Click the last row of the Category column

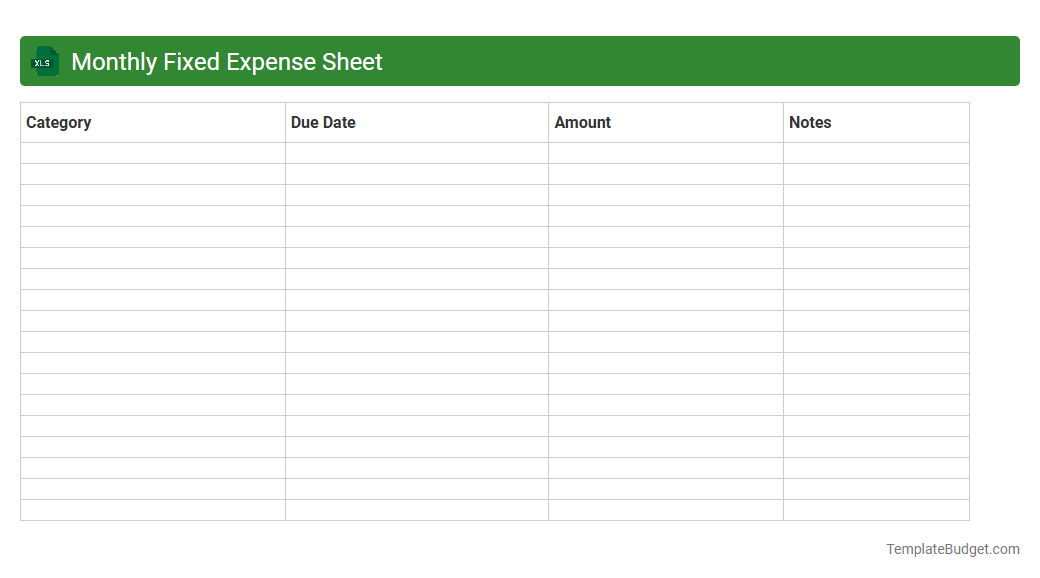(x=152, y=510)
